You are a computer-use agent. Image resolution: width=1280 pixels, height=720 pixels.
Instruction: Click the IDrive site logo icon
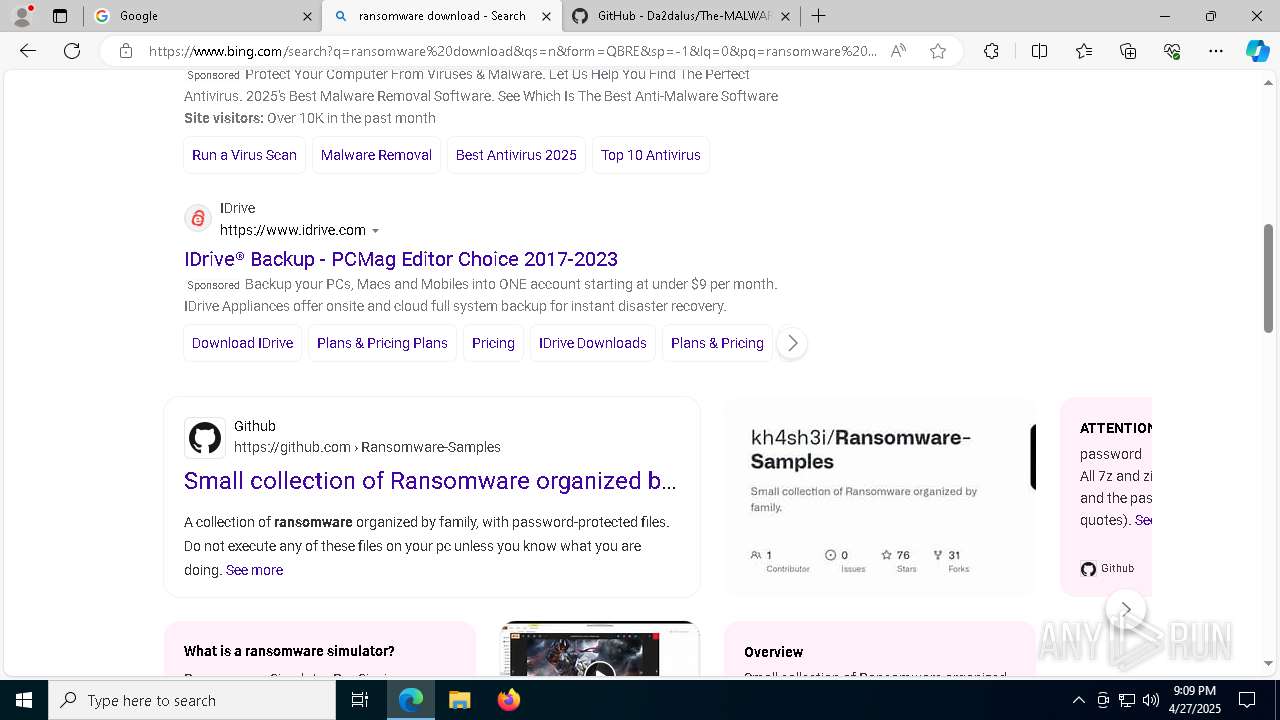[x=198, y=218]
